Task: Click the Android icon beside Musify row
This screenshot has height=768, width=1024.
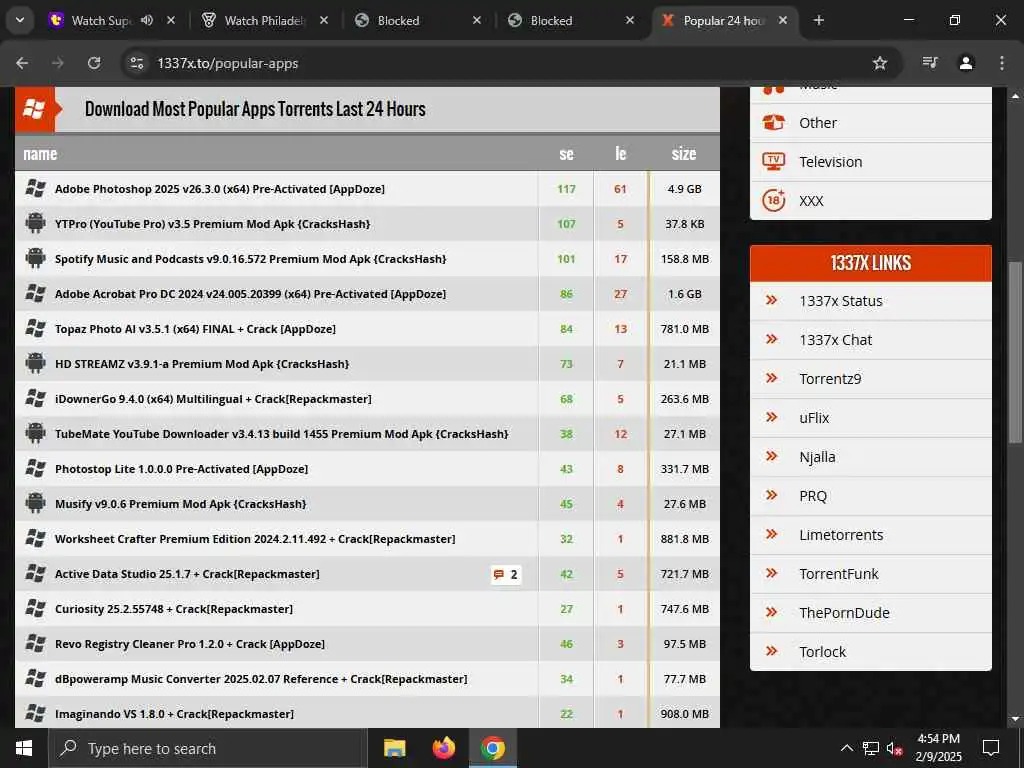Action: coord(35,504)
